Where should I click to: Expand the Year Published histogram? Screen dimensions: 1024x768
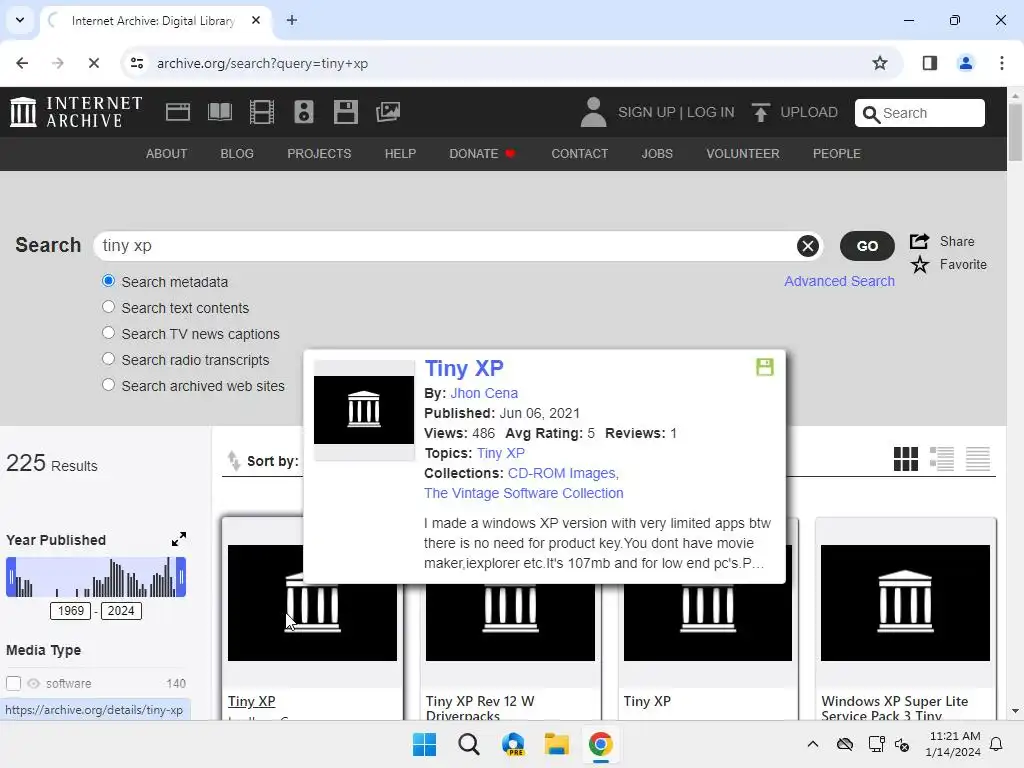tap(178, 539)
